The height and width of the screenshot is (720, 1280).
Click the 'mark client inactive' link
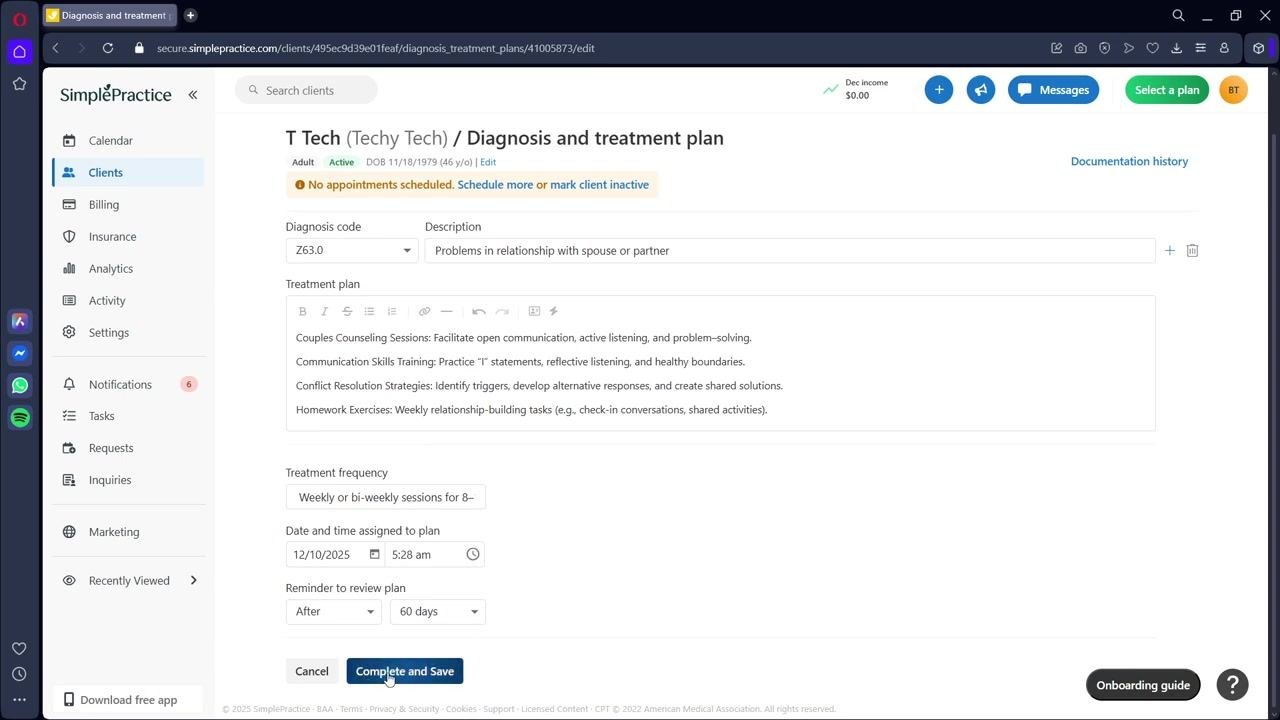[599, 185]
